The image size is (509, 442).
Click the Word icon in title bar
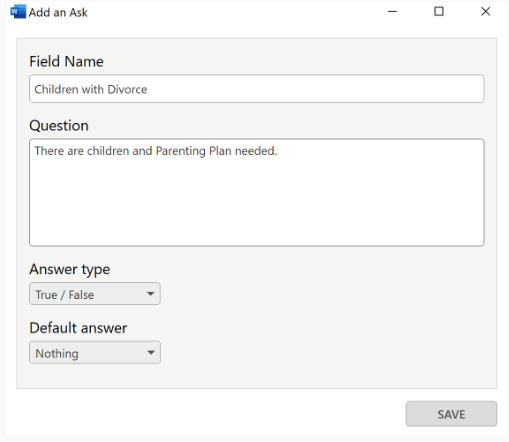[x=18, y=12]
